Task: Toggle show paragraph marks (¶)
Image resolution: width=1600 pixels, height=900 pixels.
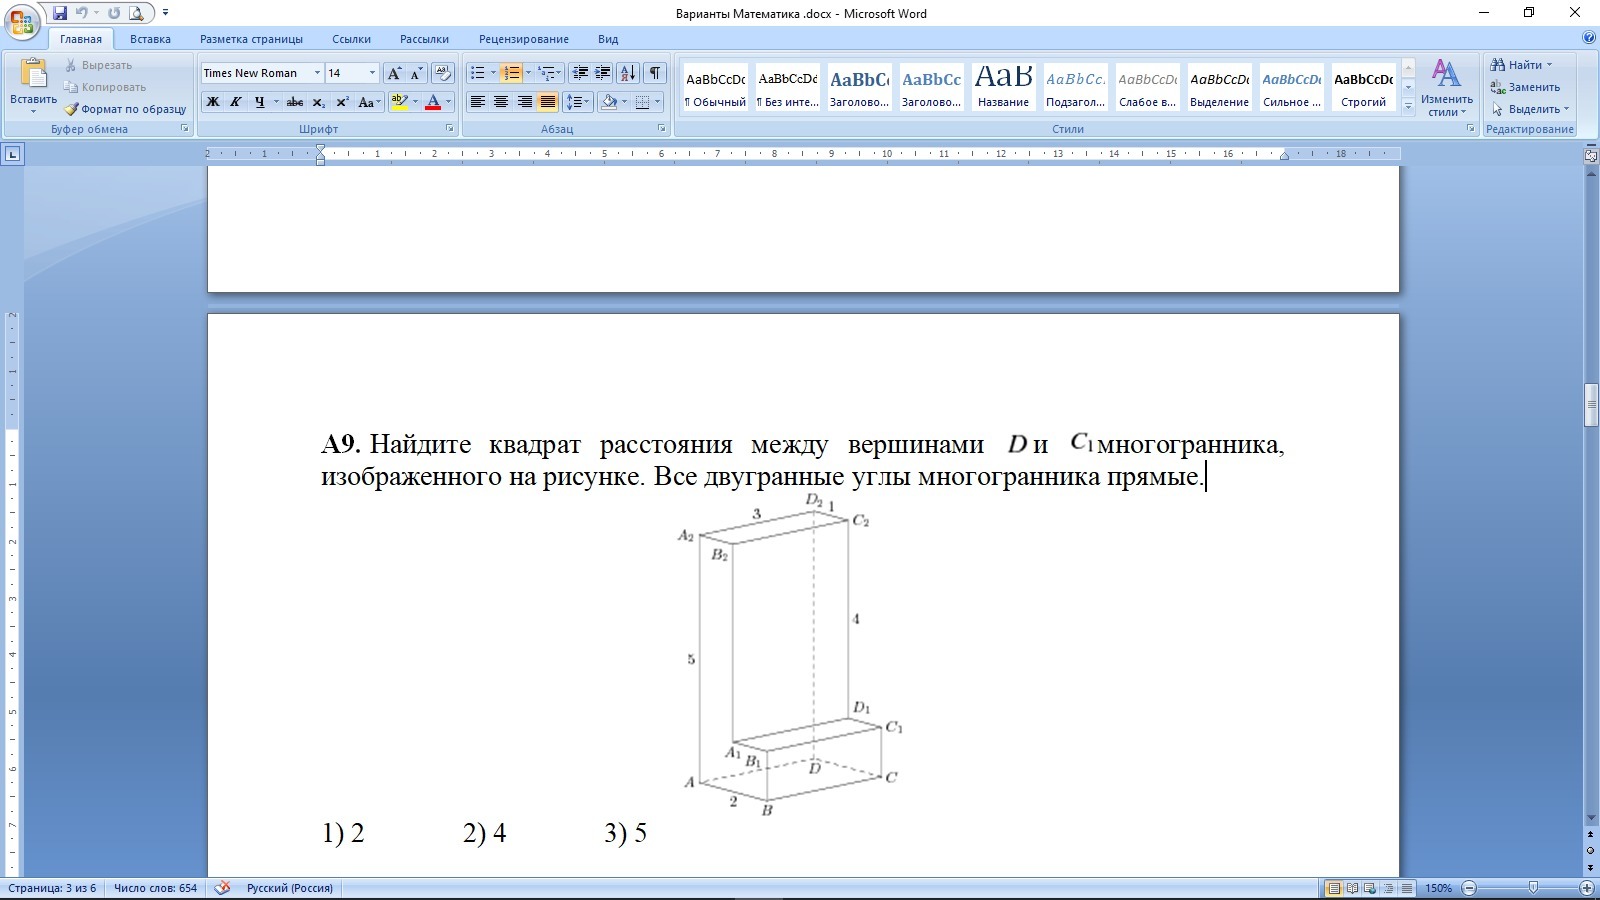Action: pos(655,73)
